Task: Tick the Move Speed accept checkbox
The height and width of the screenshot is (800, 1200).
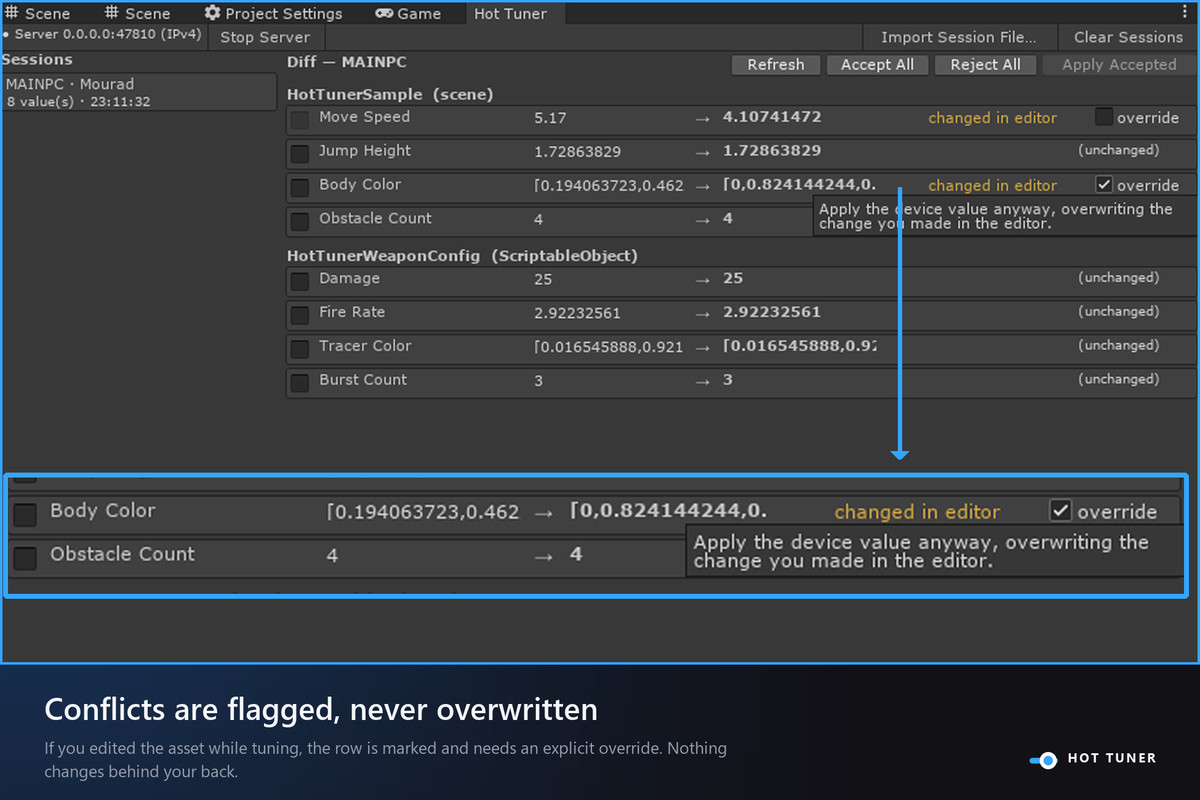Action: click(299, 120)
